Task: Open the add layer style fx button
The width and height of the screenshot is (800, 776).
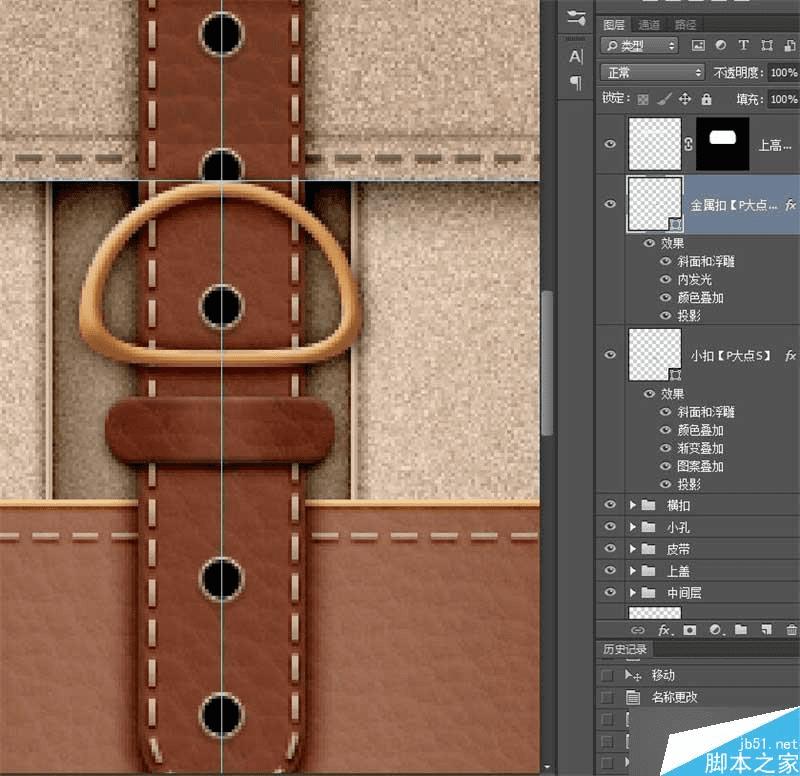Action: [663, 630]
